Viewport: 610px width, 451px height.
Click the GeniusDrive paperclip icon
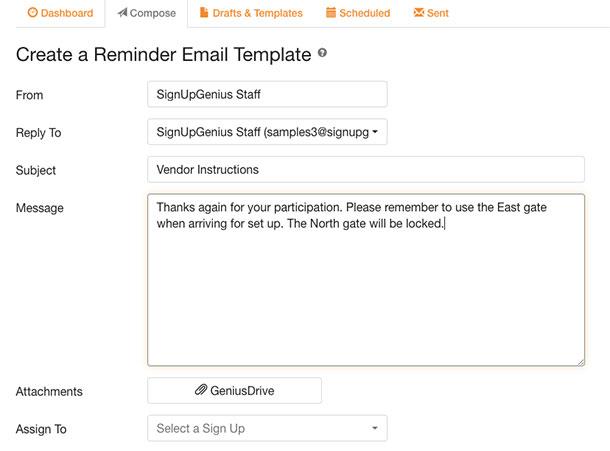(201, 390)
